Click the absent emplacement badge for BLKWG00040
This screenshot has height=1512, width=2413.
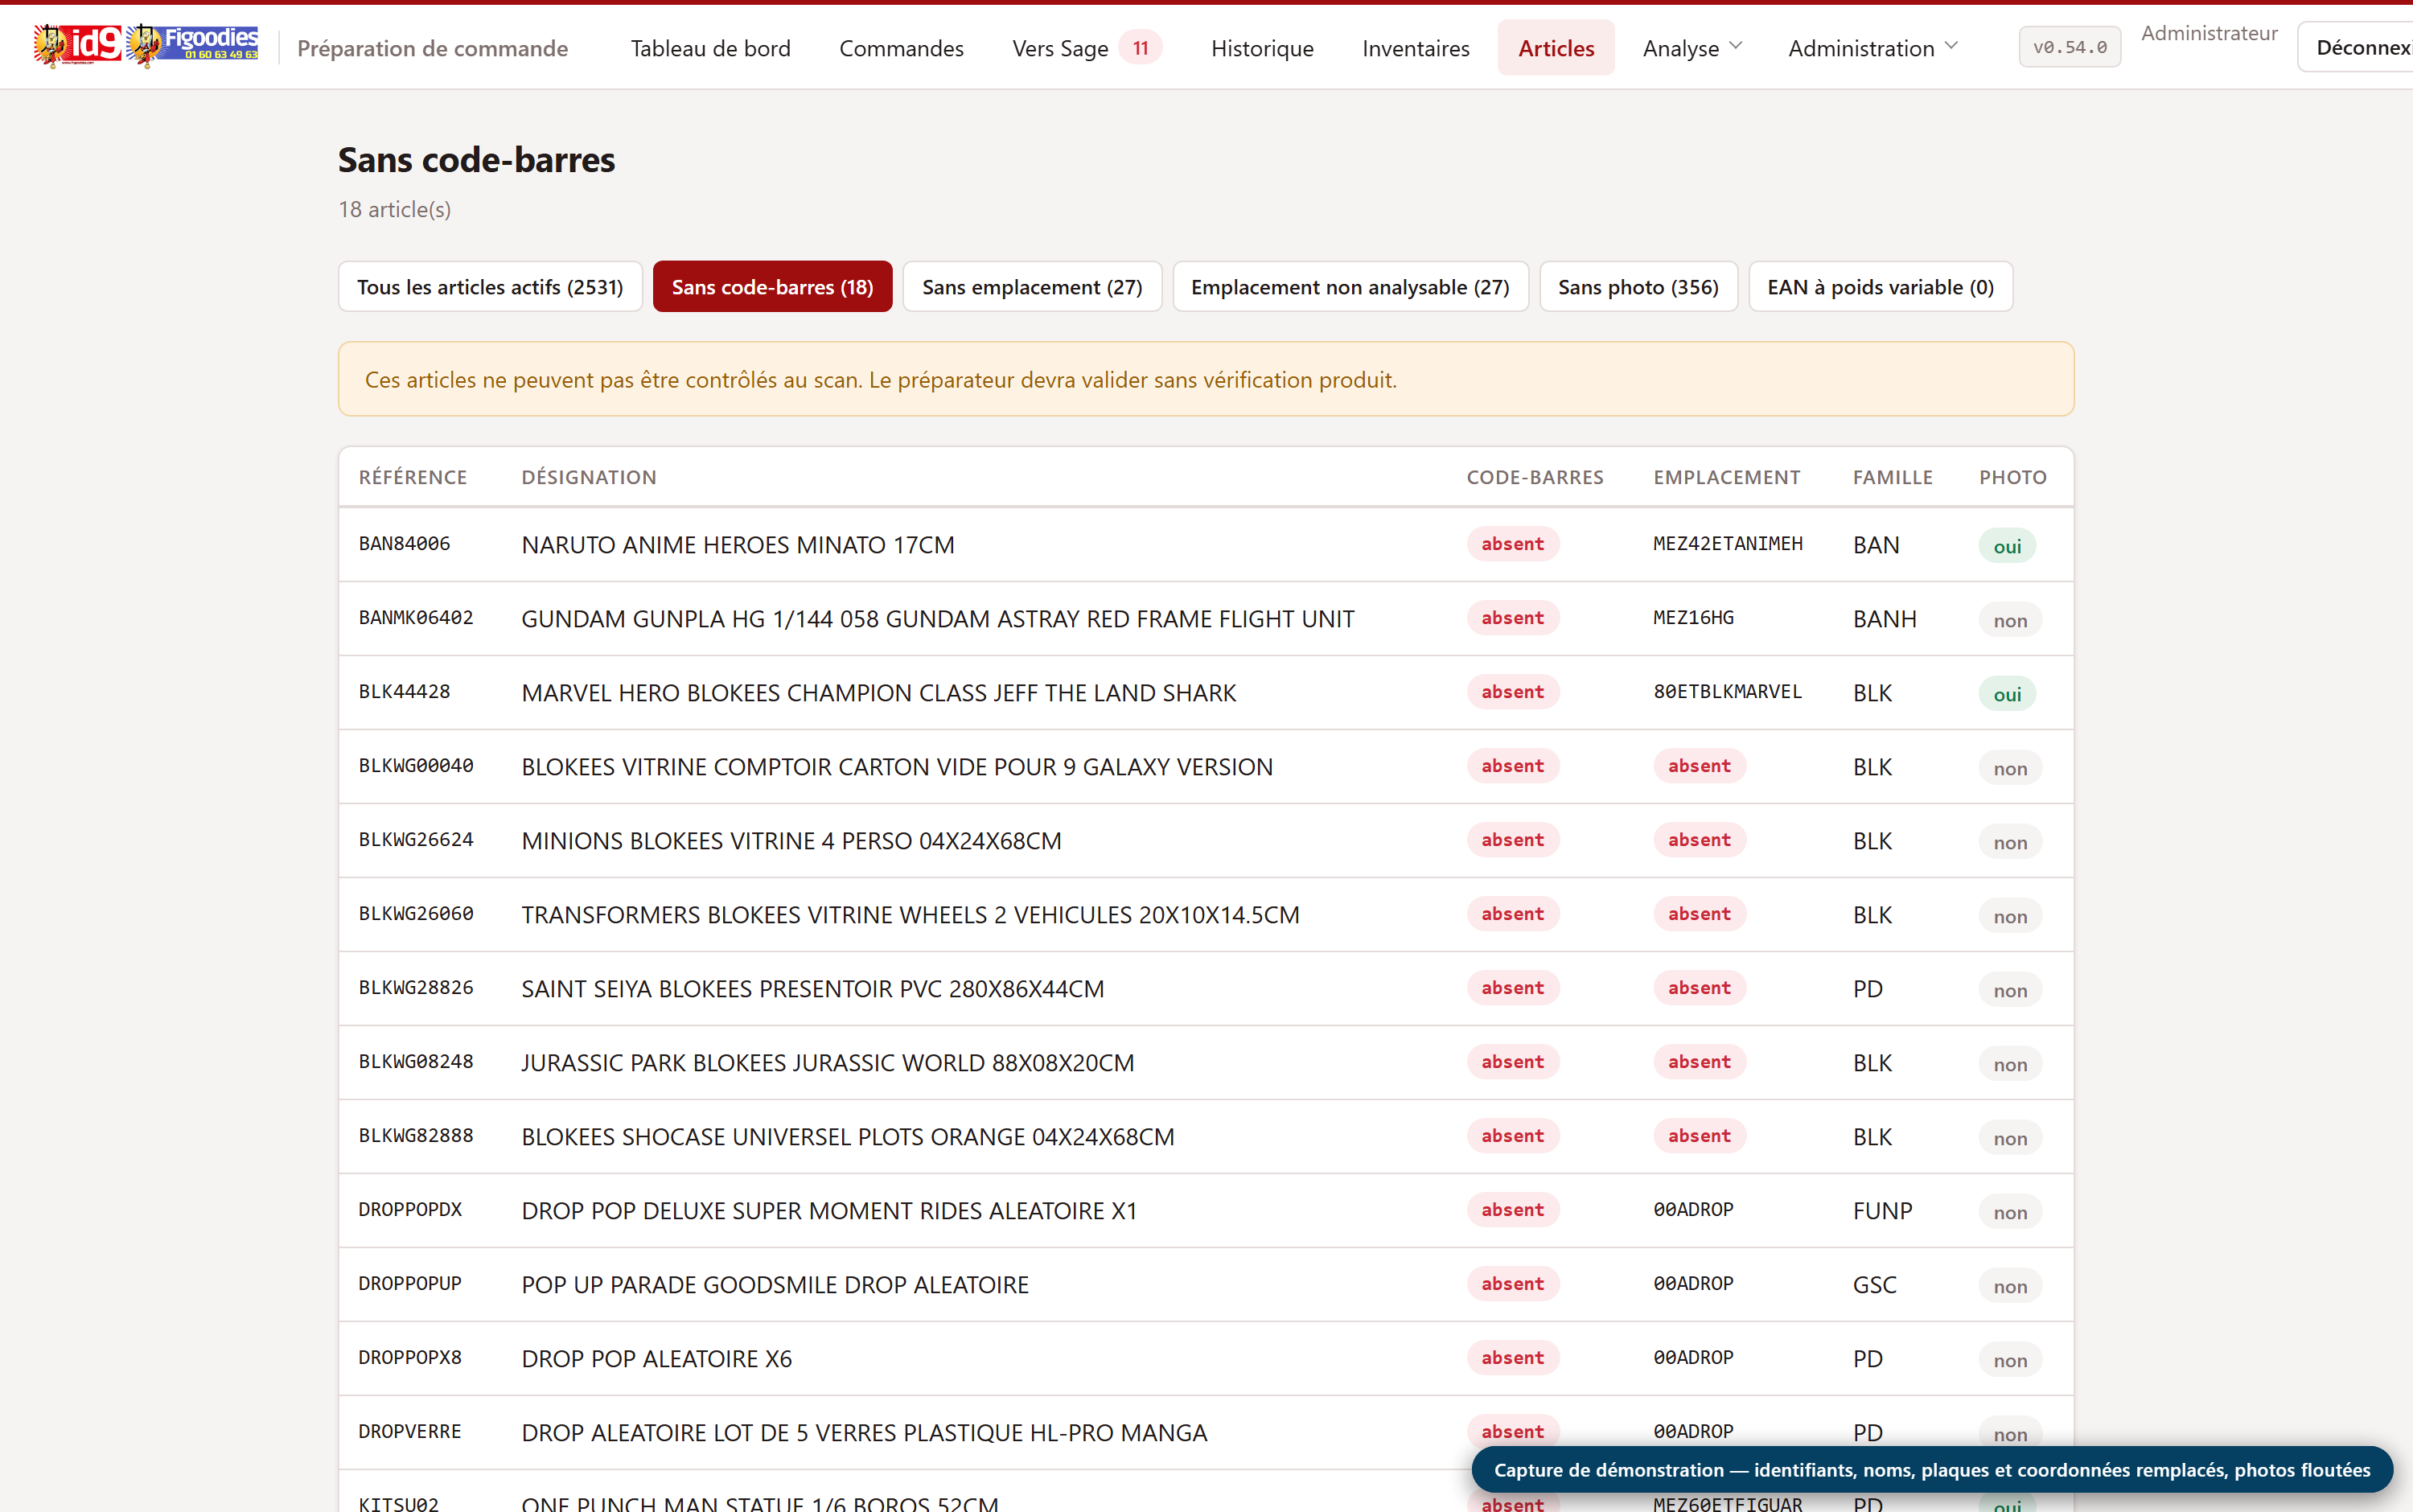(x=1699, y=766)
